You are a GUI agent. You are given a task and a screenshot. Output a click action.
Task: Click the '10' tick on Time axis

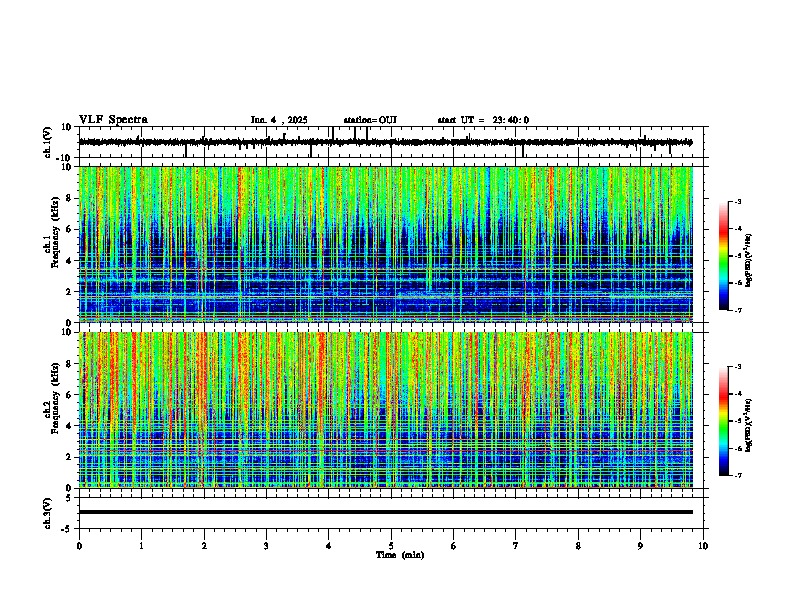(x=703, y=546)
